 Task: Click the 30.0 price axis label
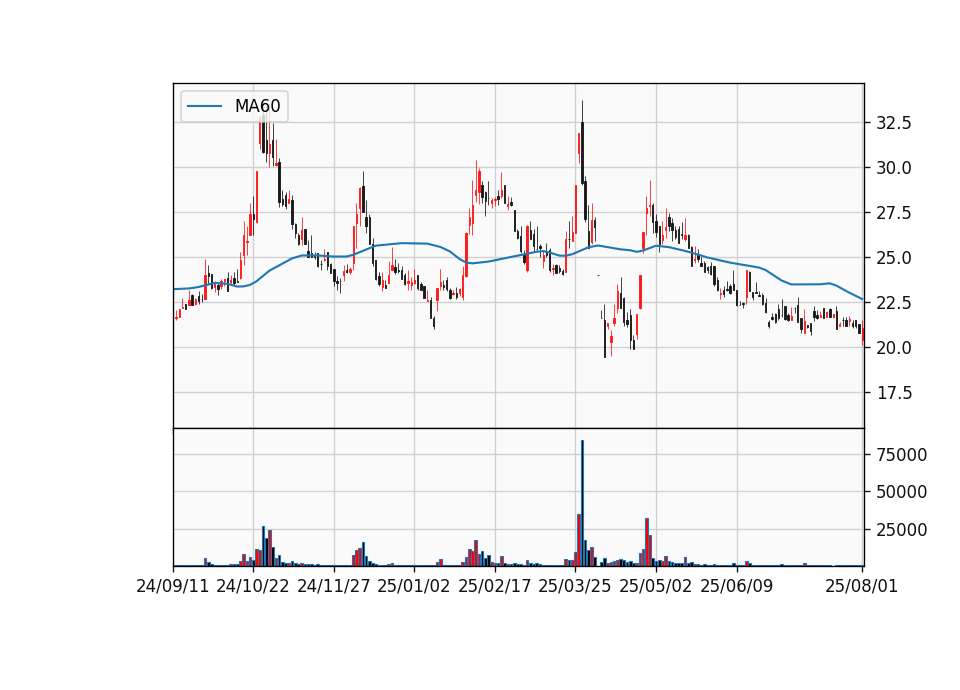coord(894,168)
